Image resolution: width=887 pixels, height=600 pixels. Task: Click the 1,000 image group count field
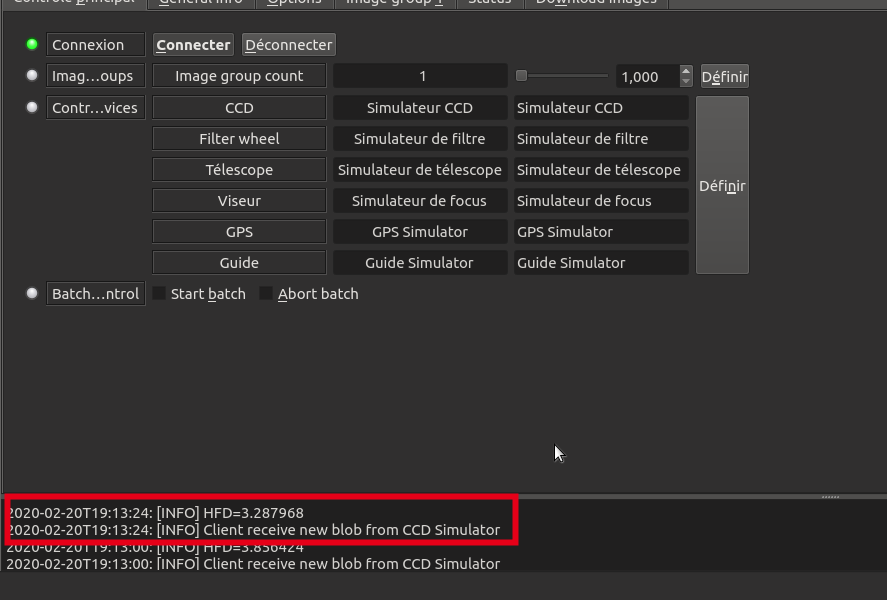pyautogui.click(x=644, y=76)
